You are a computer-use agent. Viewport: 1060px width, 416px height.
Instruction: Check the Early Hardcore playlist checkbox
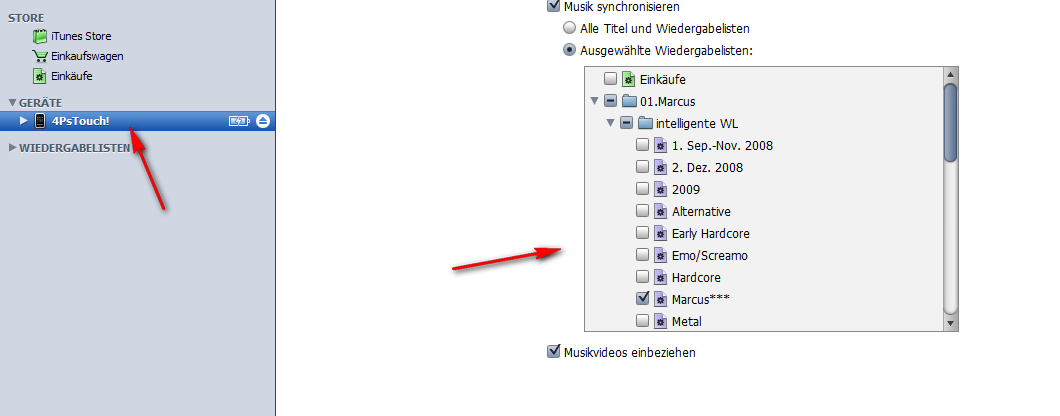click(x=643, y=233)
